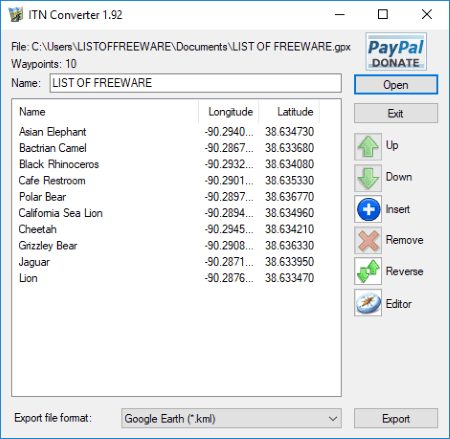Click latitude value 38.633950
The width and height of the screenshot is (450, 439).
(289, 262)
